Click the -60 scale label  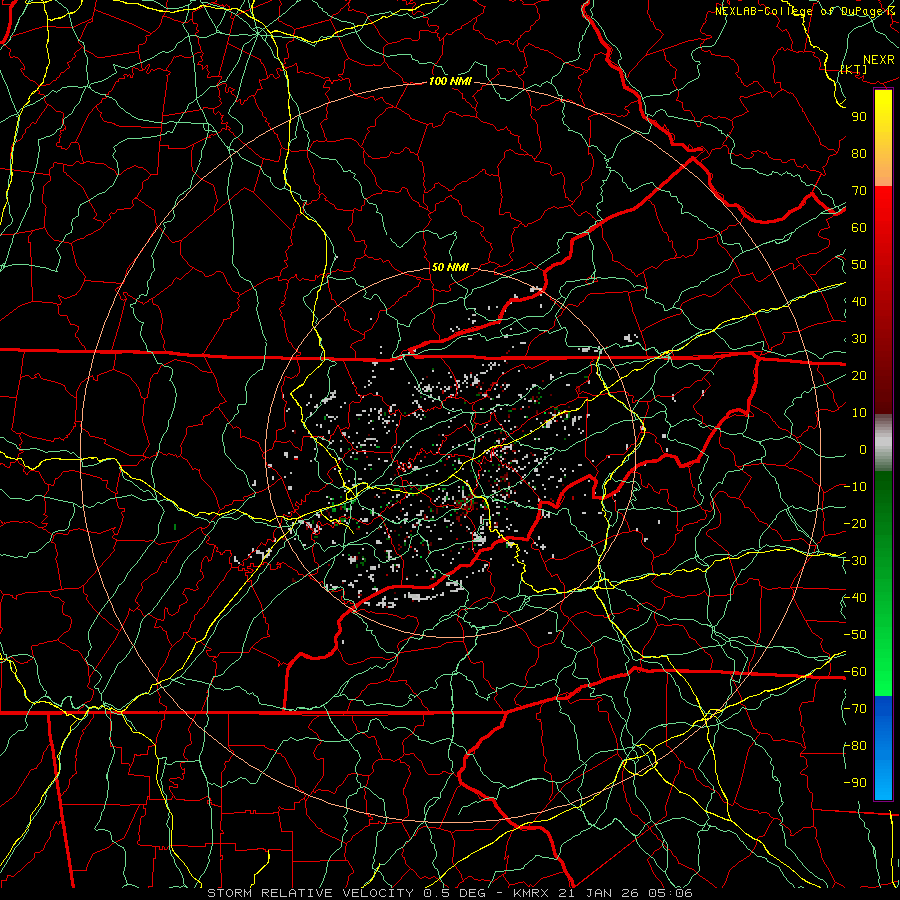[855, 672]
